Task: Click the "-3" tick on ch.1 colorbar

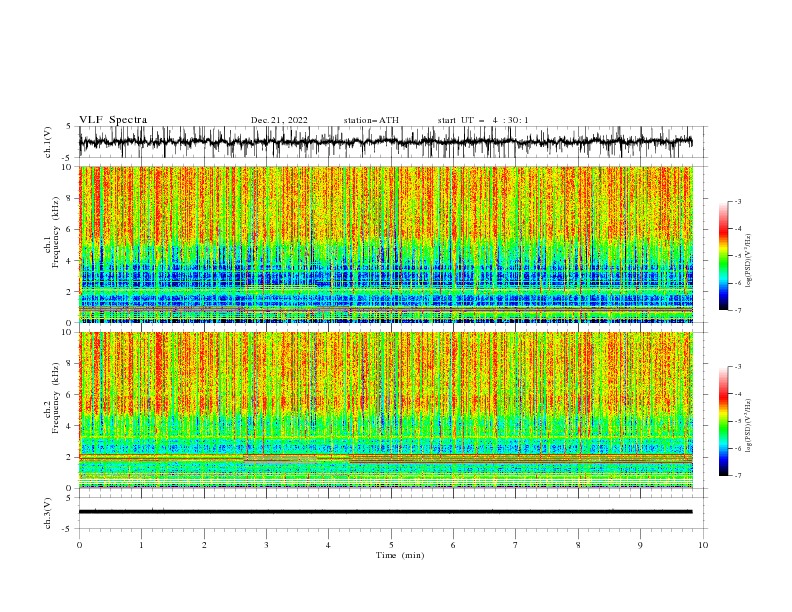Action: 737,201
